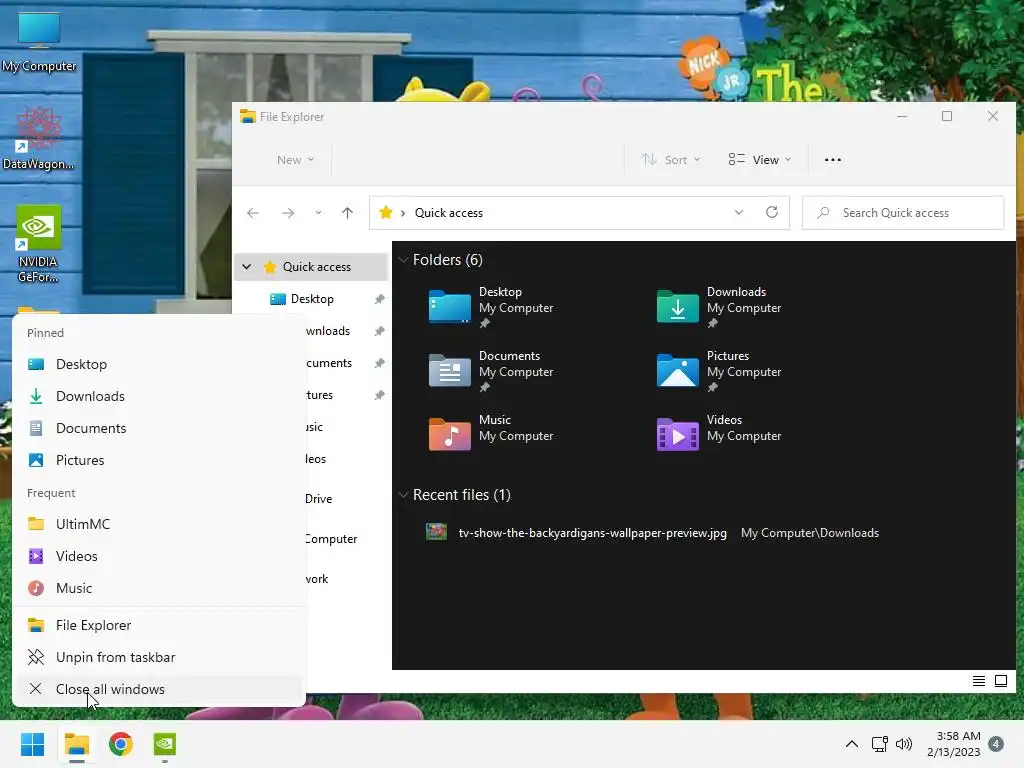The width and height of the screenshot is (1024, 768).
Task: Open the clock showing 3:58 AM
Action: click(x=953, y=744)
